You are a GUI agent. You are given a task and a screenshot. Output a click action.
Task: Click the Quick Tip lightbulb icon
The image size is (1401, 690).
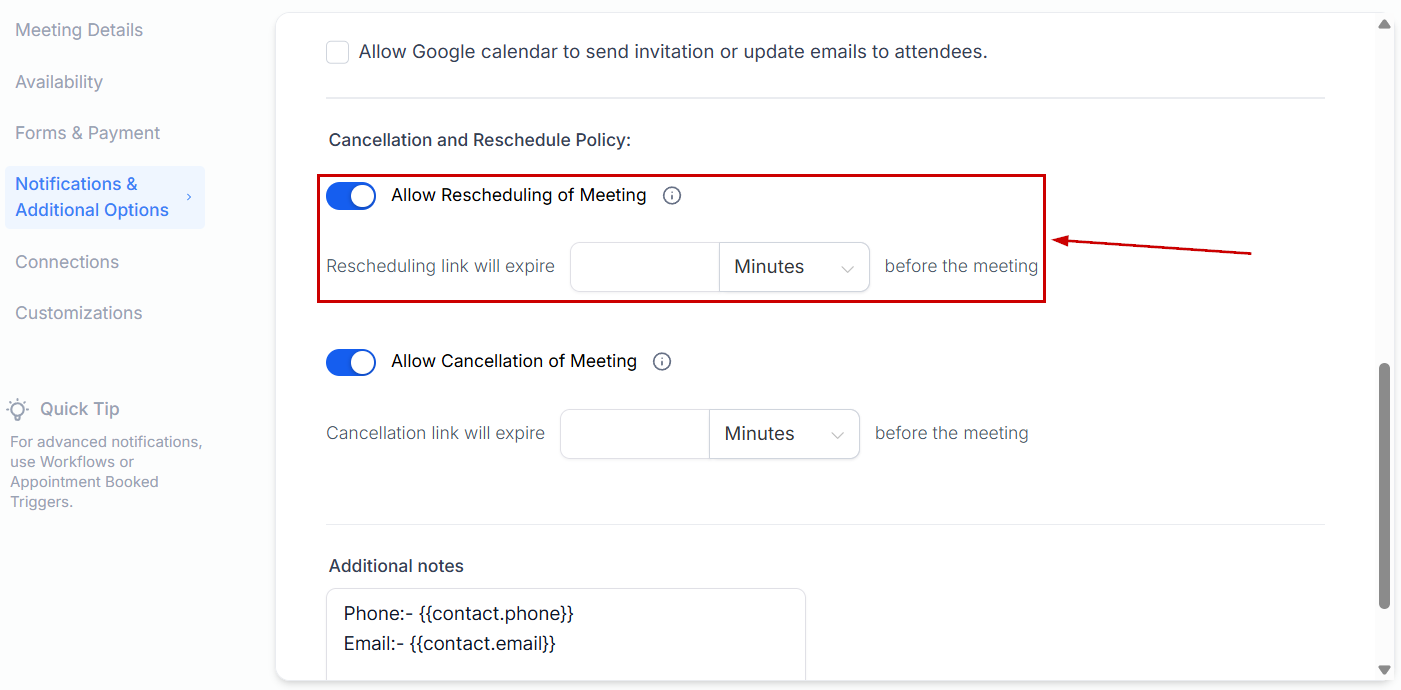(x=18, y=409)
